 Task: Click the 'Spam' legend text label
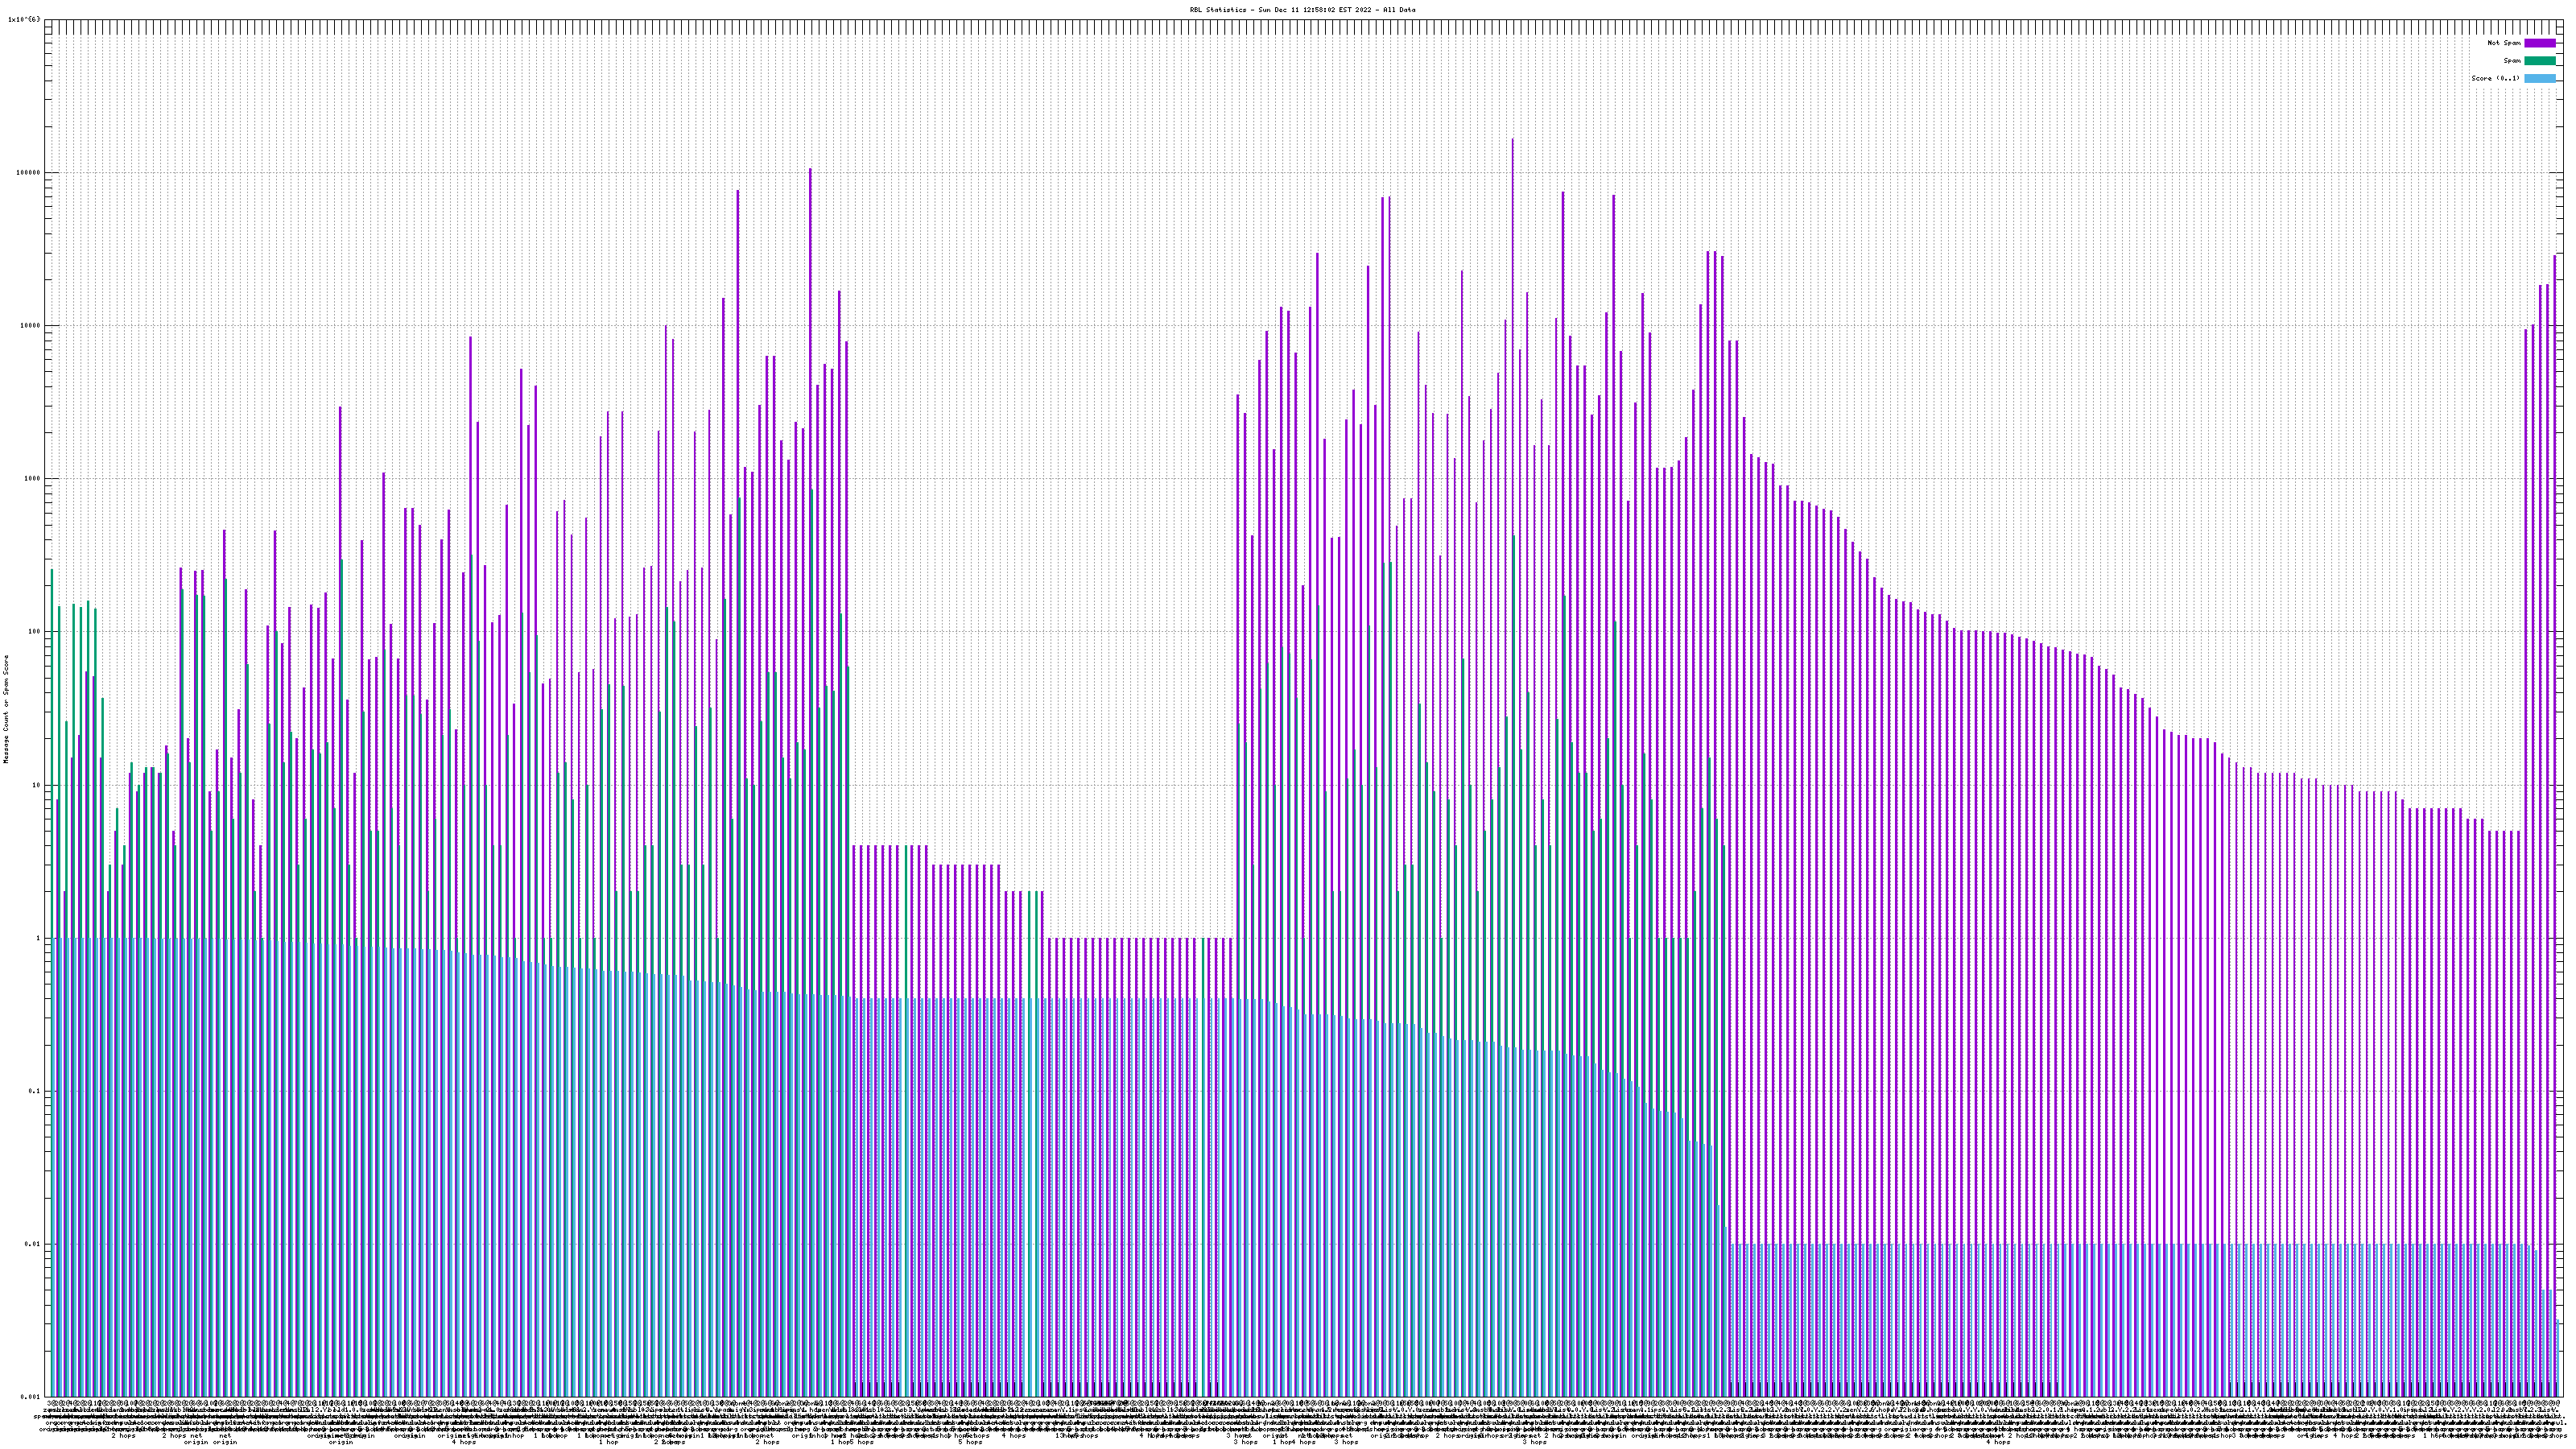pos(2511,61)
